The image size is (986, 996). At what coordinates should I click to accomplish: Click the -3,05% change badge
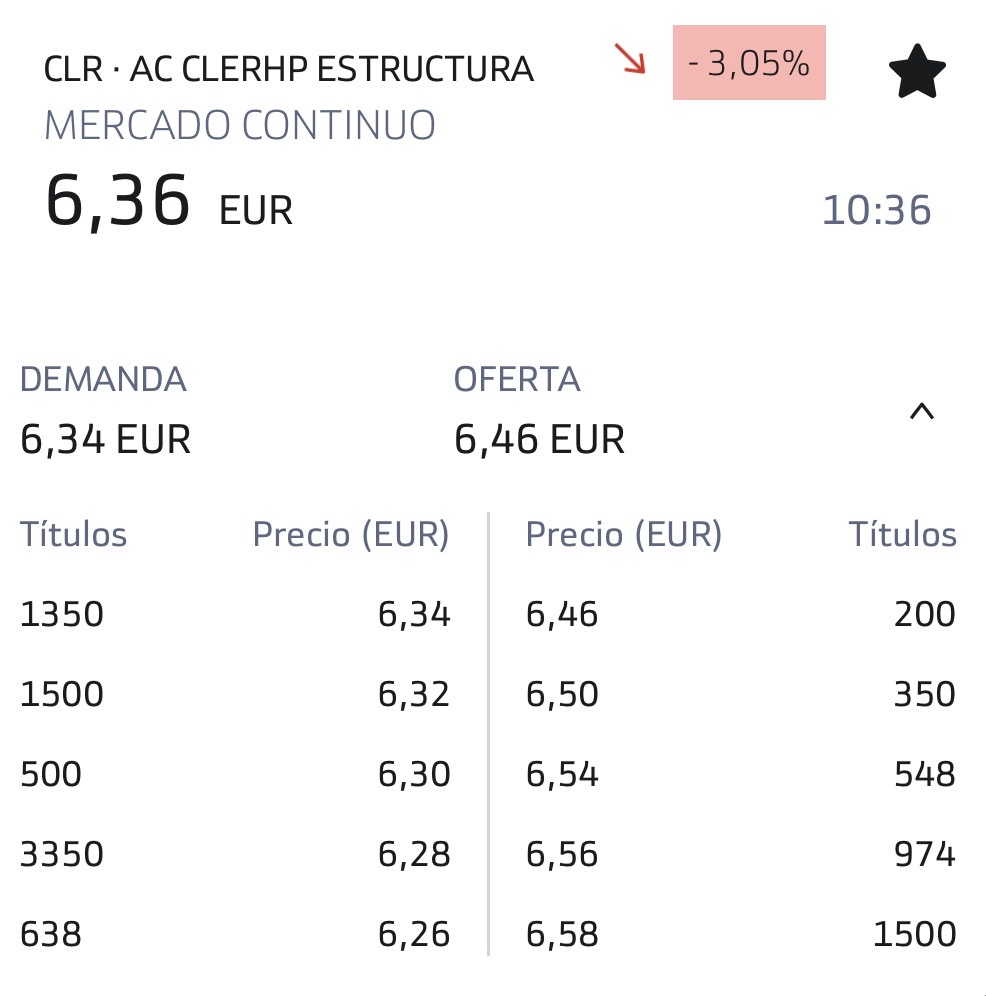tap(749, 63)
